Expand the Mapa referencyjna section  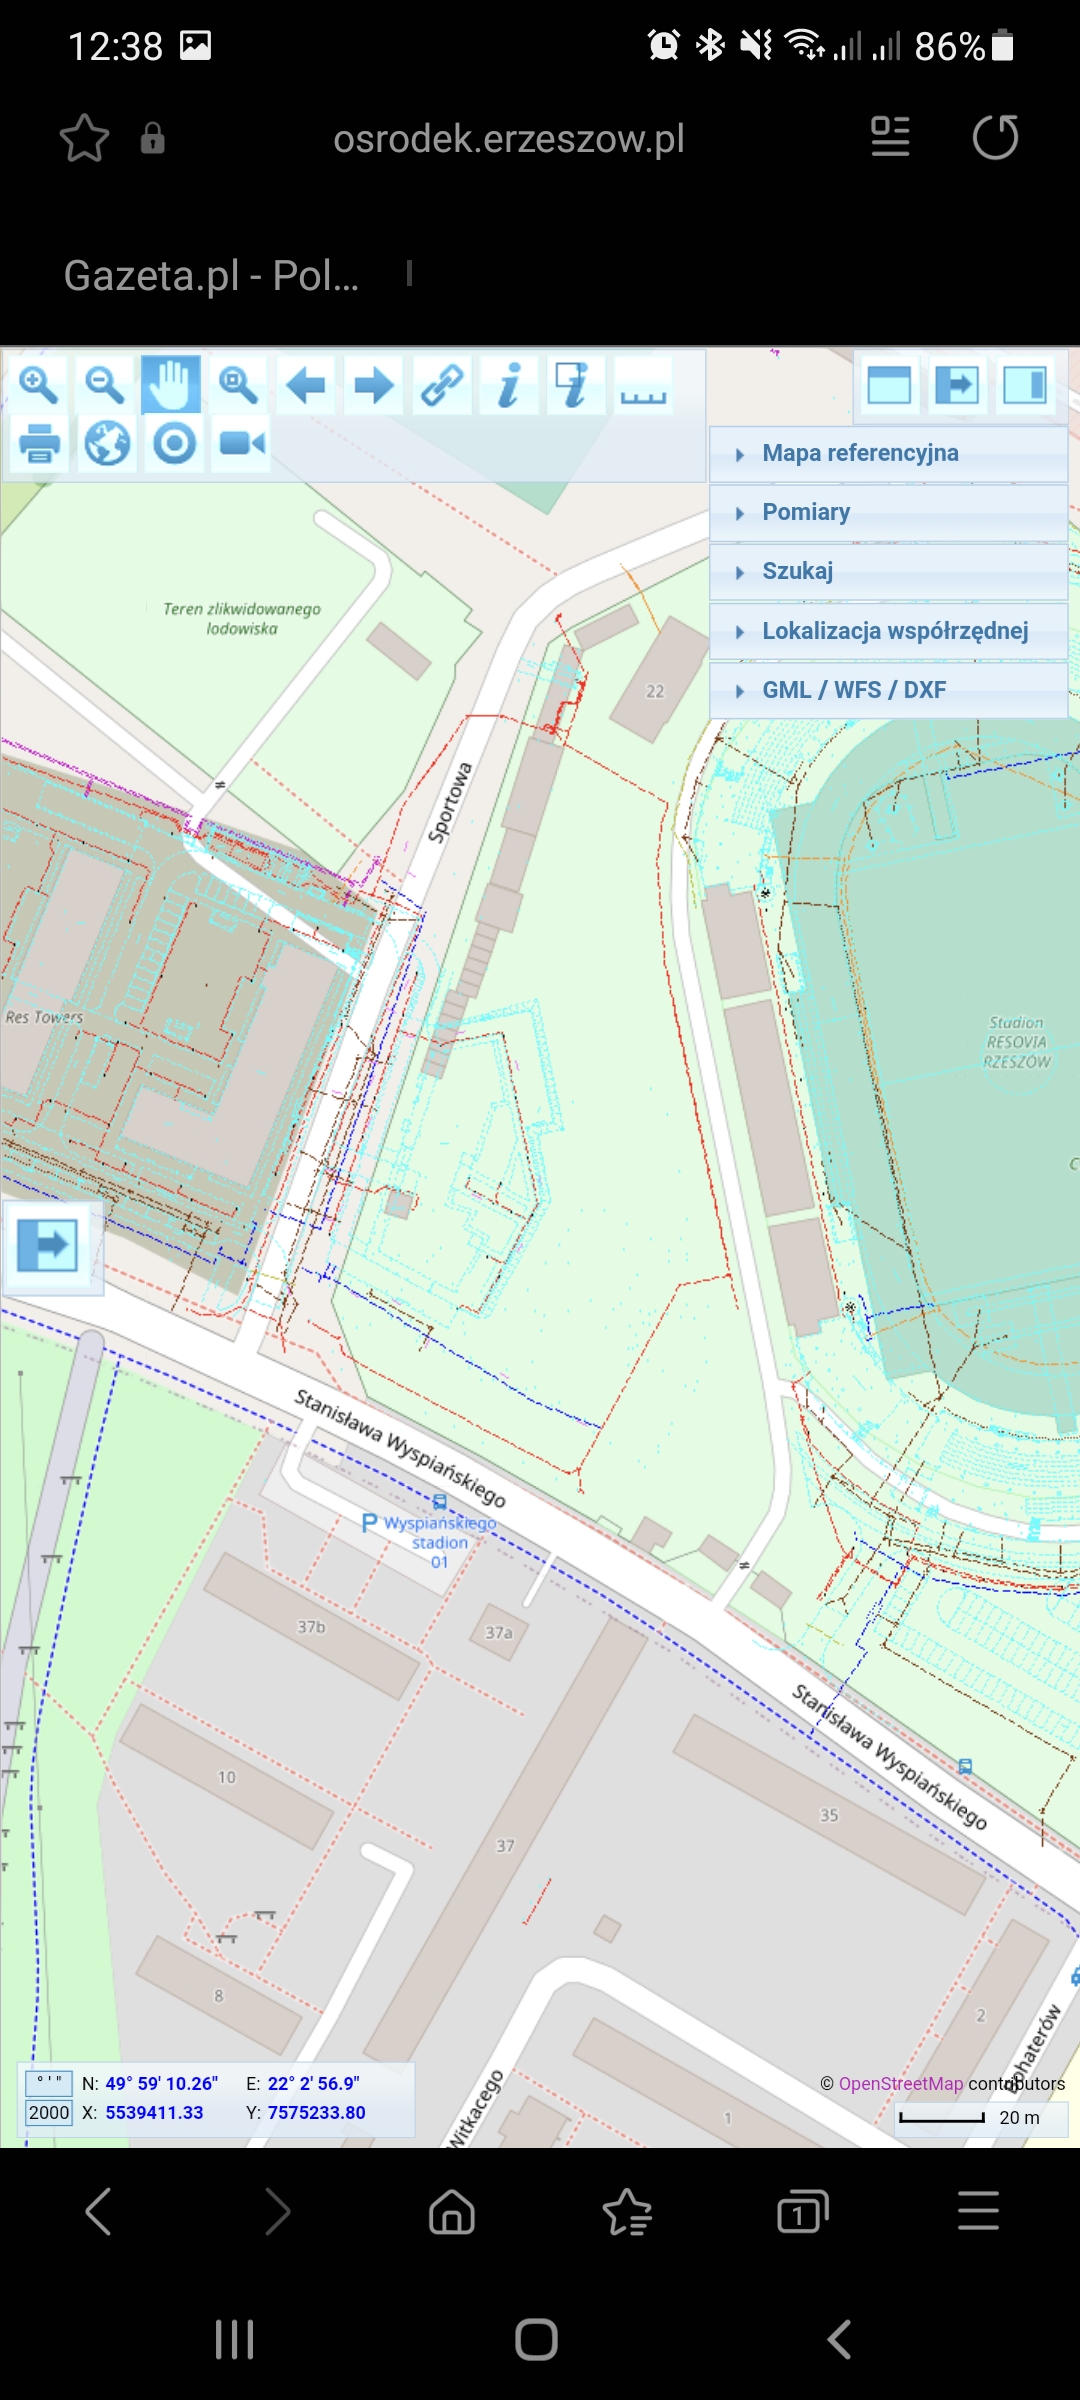(860, 454)
